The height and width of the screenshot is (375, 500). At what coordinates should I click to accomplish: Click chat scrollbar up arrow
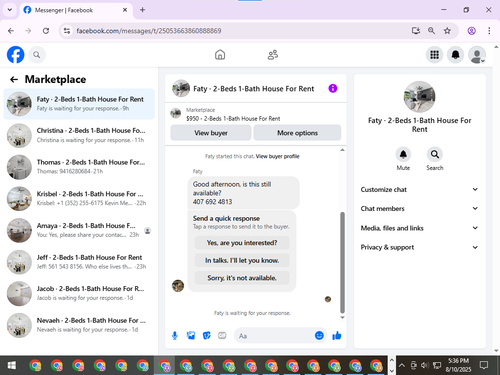342,150
